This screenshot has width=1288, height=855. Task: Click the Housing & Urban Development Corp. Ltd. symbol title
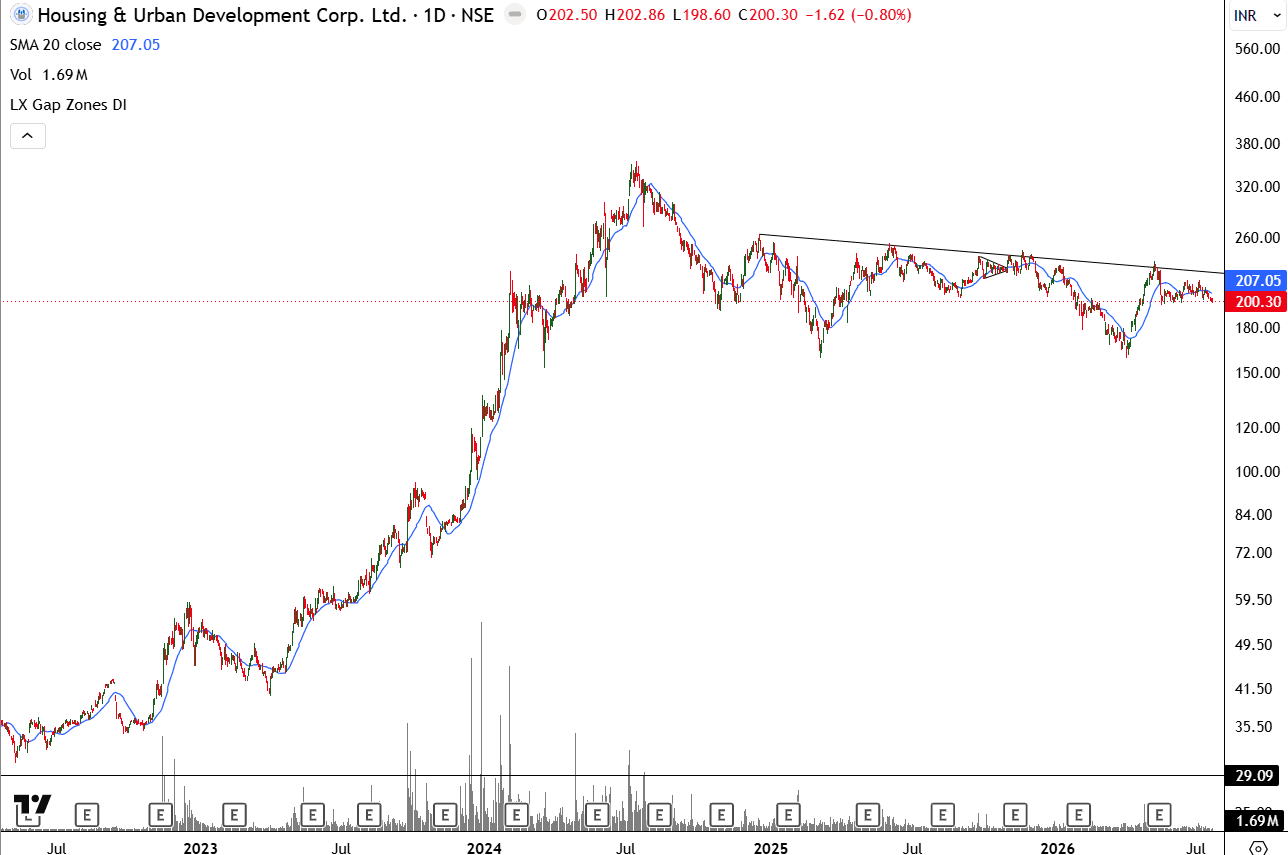coord(220,16)
